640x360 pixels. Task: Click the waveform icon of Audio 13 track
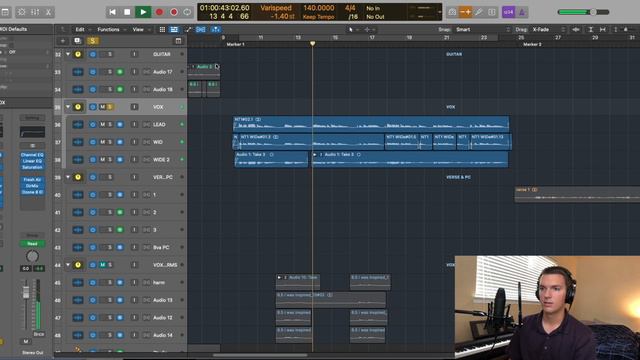pyautogui.click(x=78, y=300)
